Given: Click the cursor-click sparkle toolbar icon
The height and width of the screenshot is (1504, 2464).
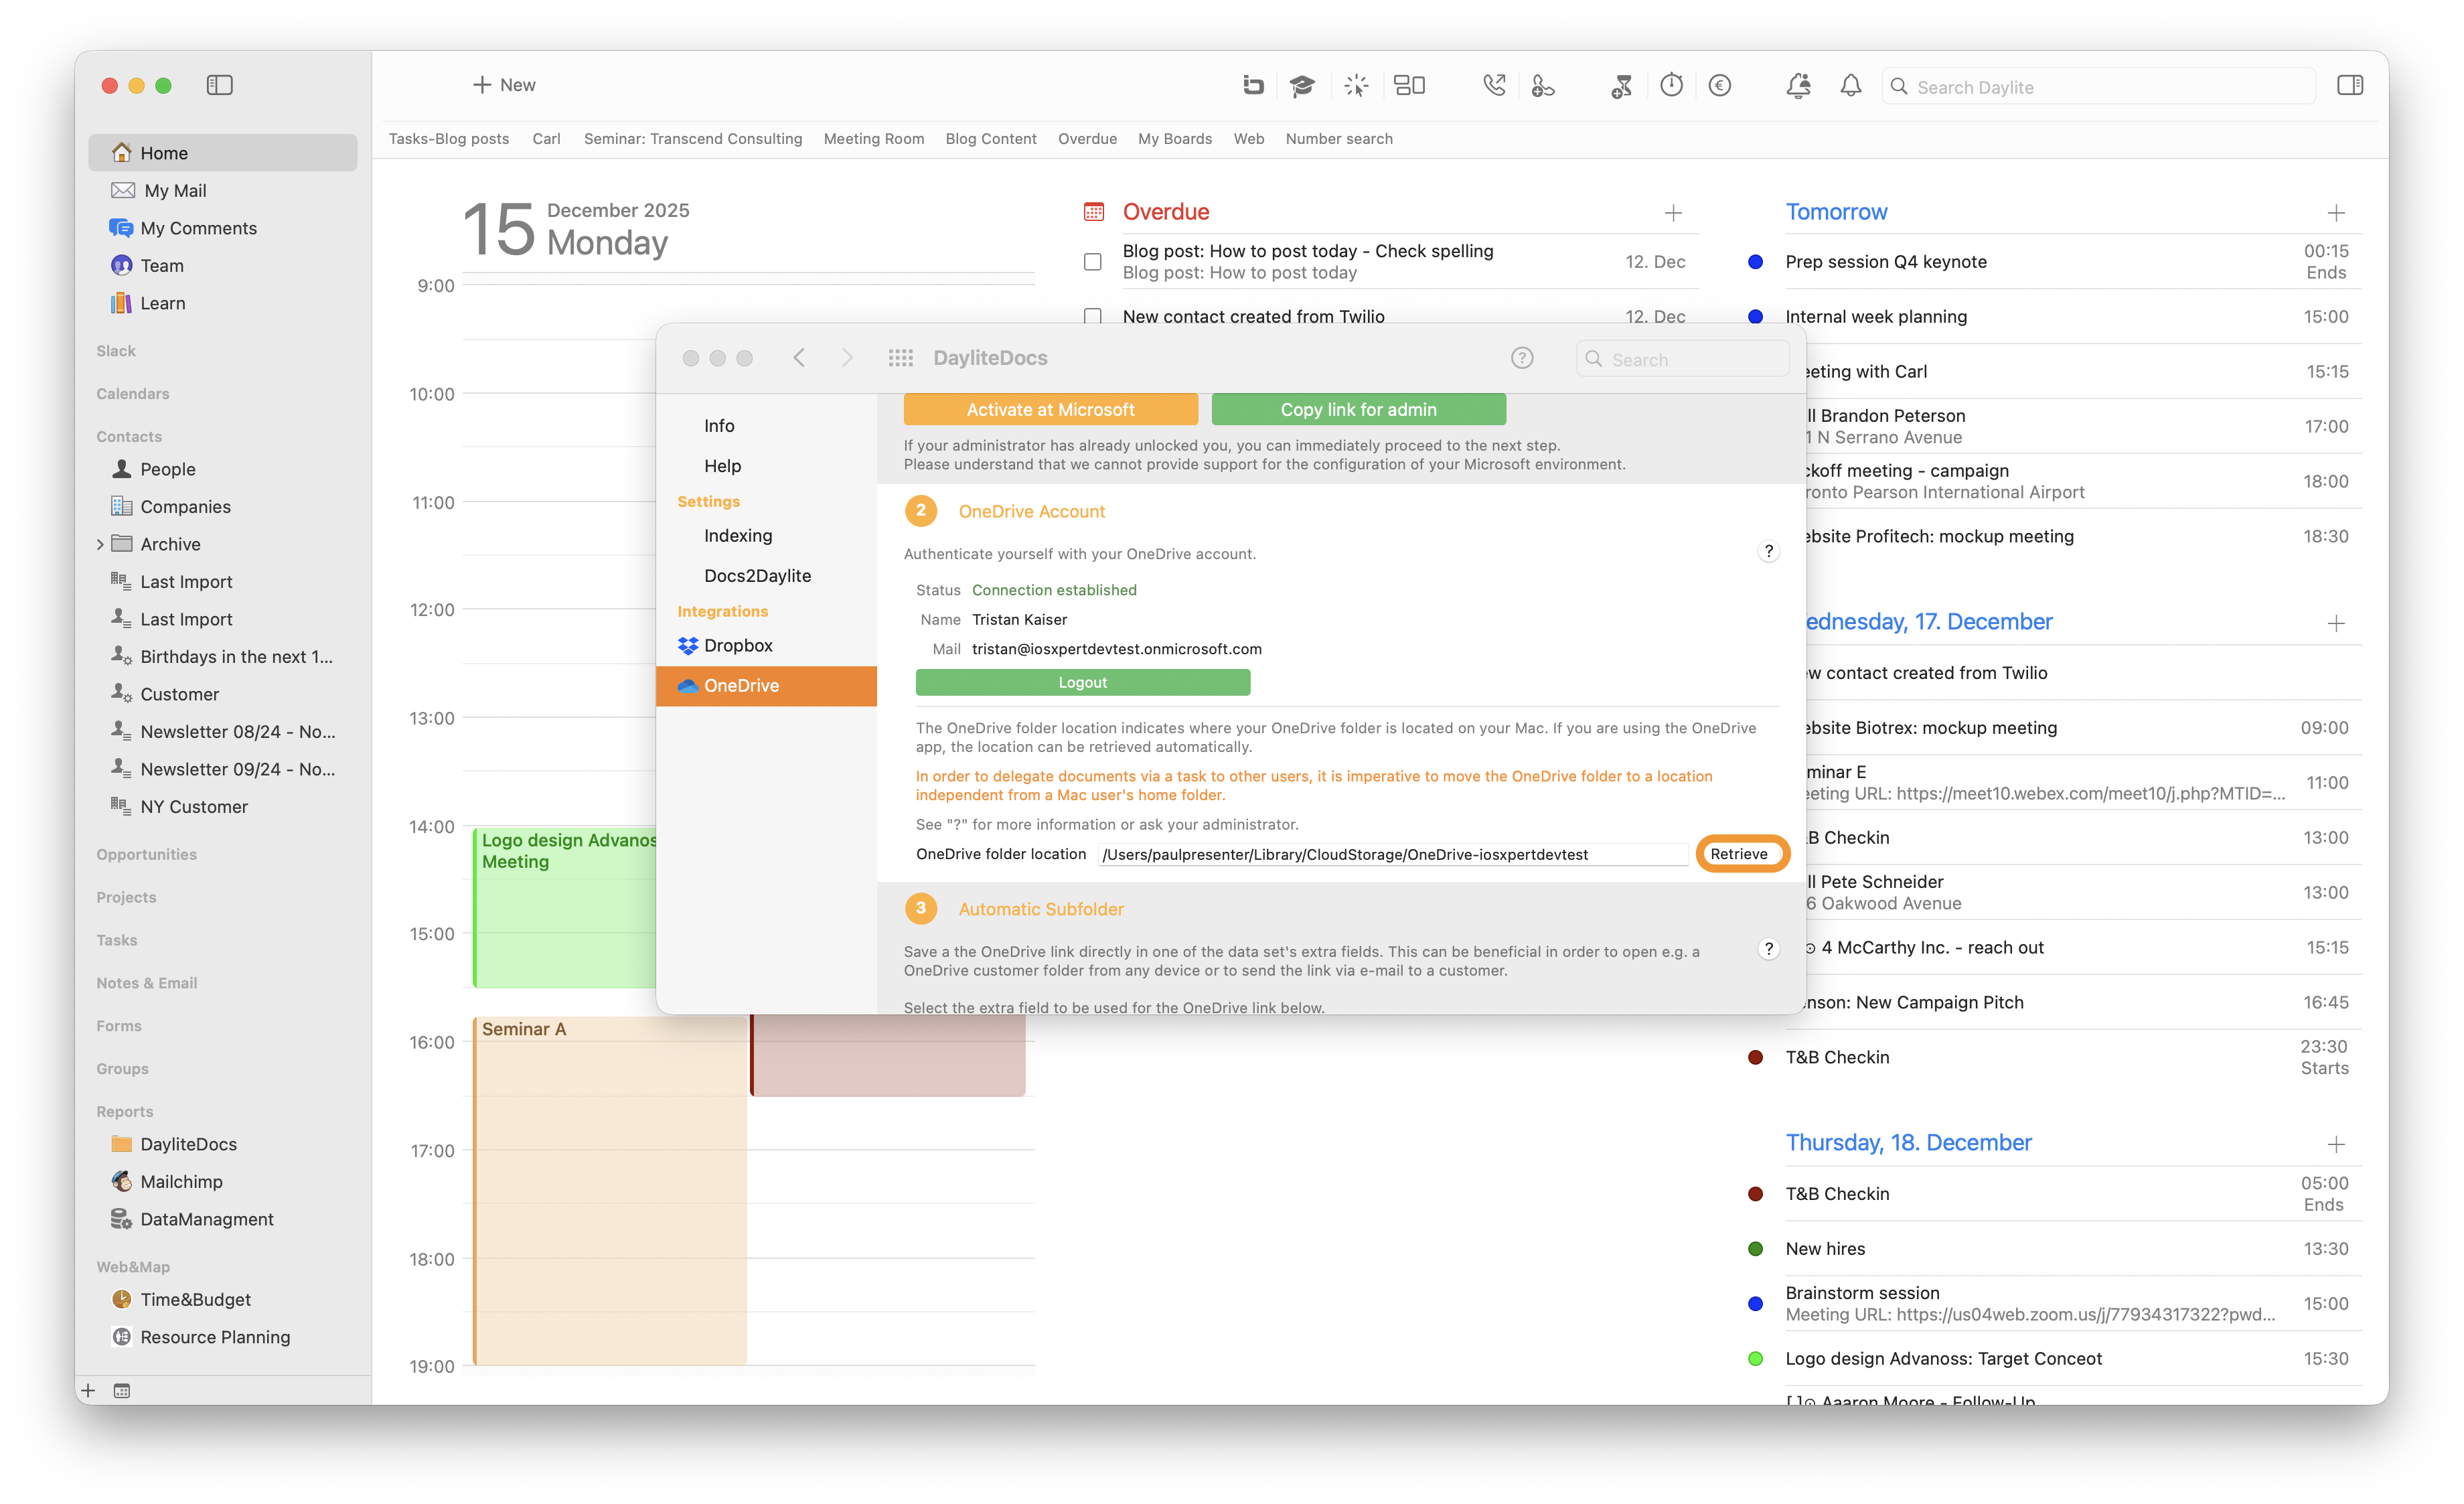Looking at the screenshot, I should [x=1356, y=85].
